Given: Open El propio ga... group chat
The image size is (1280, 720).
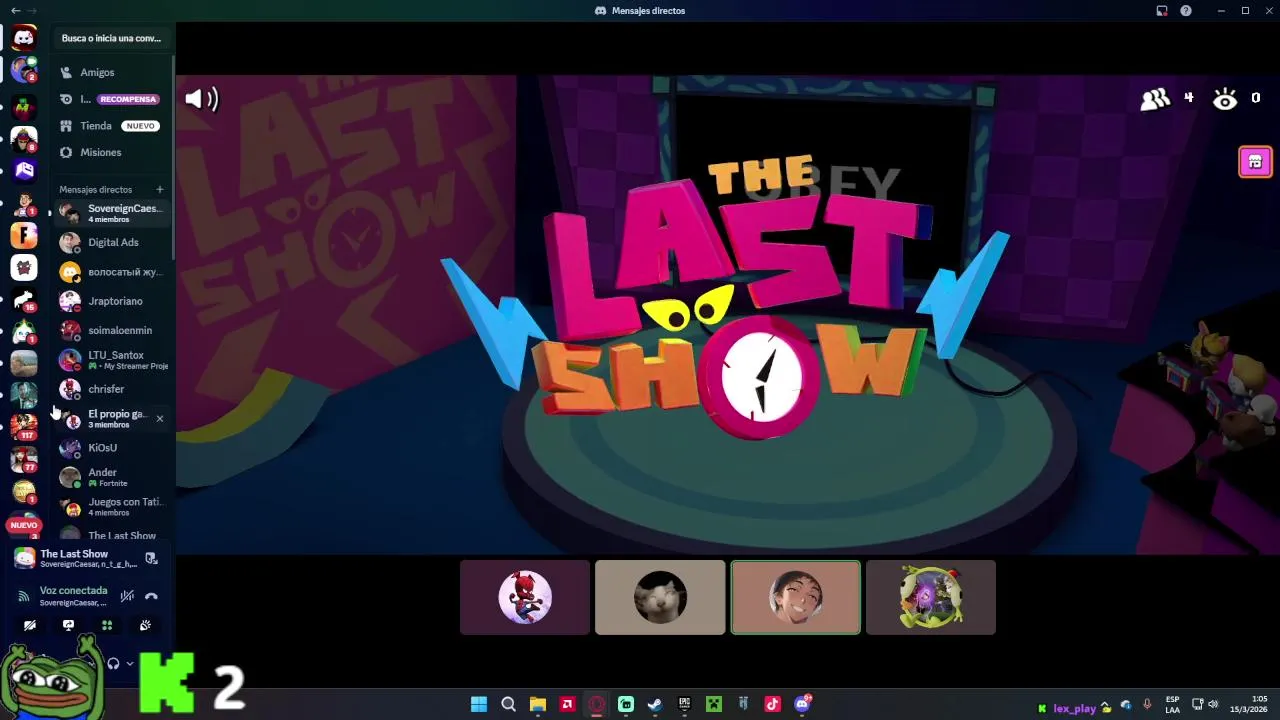Looking at the screenshot, I should point(112,418).
